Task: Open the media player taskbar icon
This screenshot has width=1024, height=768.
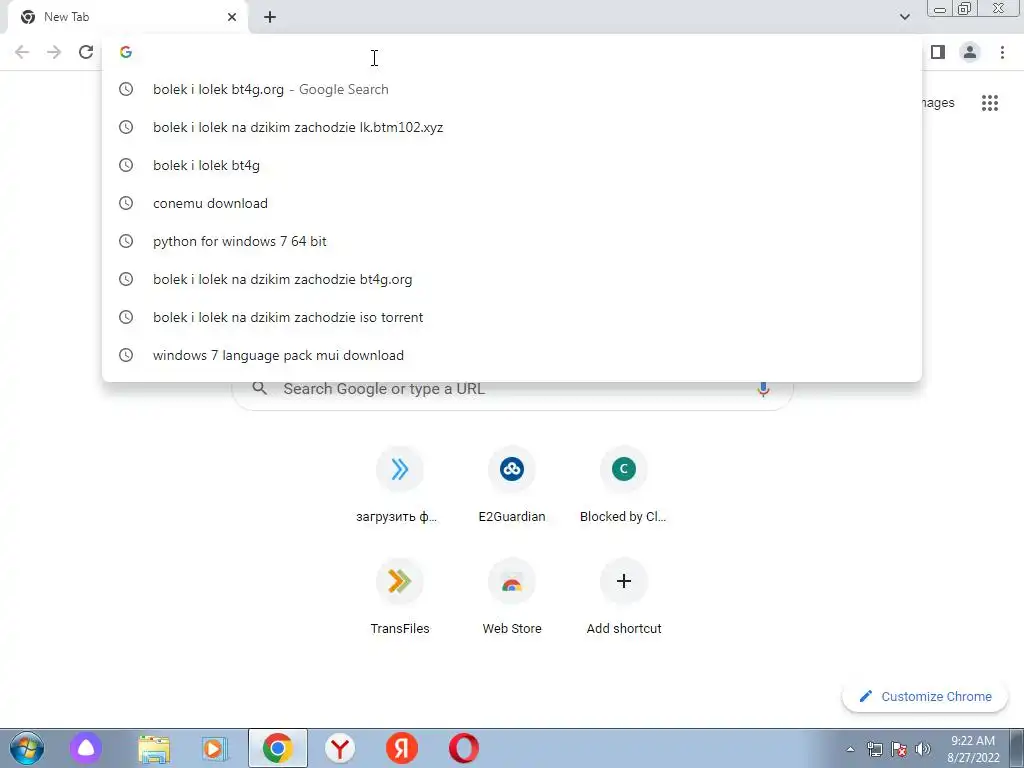Action: [x=215, y=748]
